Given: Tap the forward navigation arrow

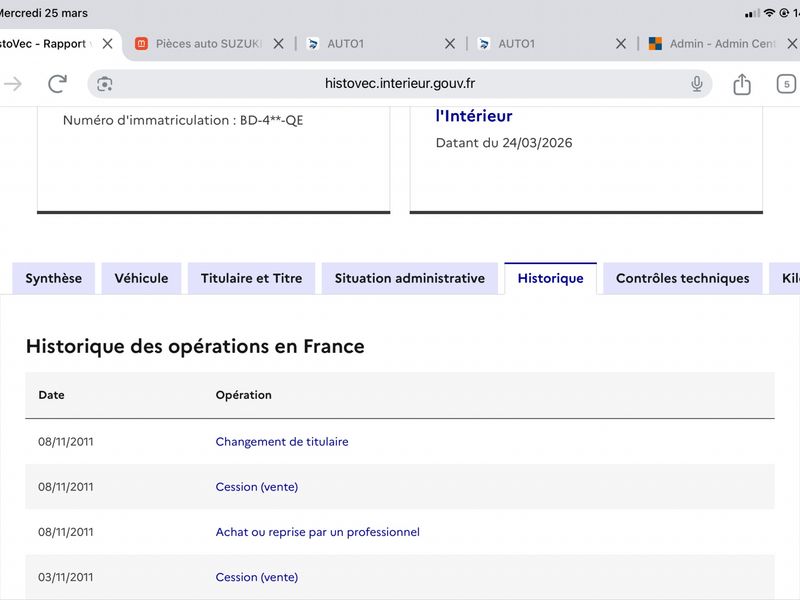Looking at the screenshot, I should coord(13,84).
